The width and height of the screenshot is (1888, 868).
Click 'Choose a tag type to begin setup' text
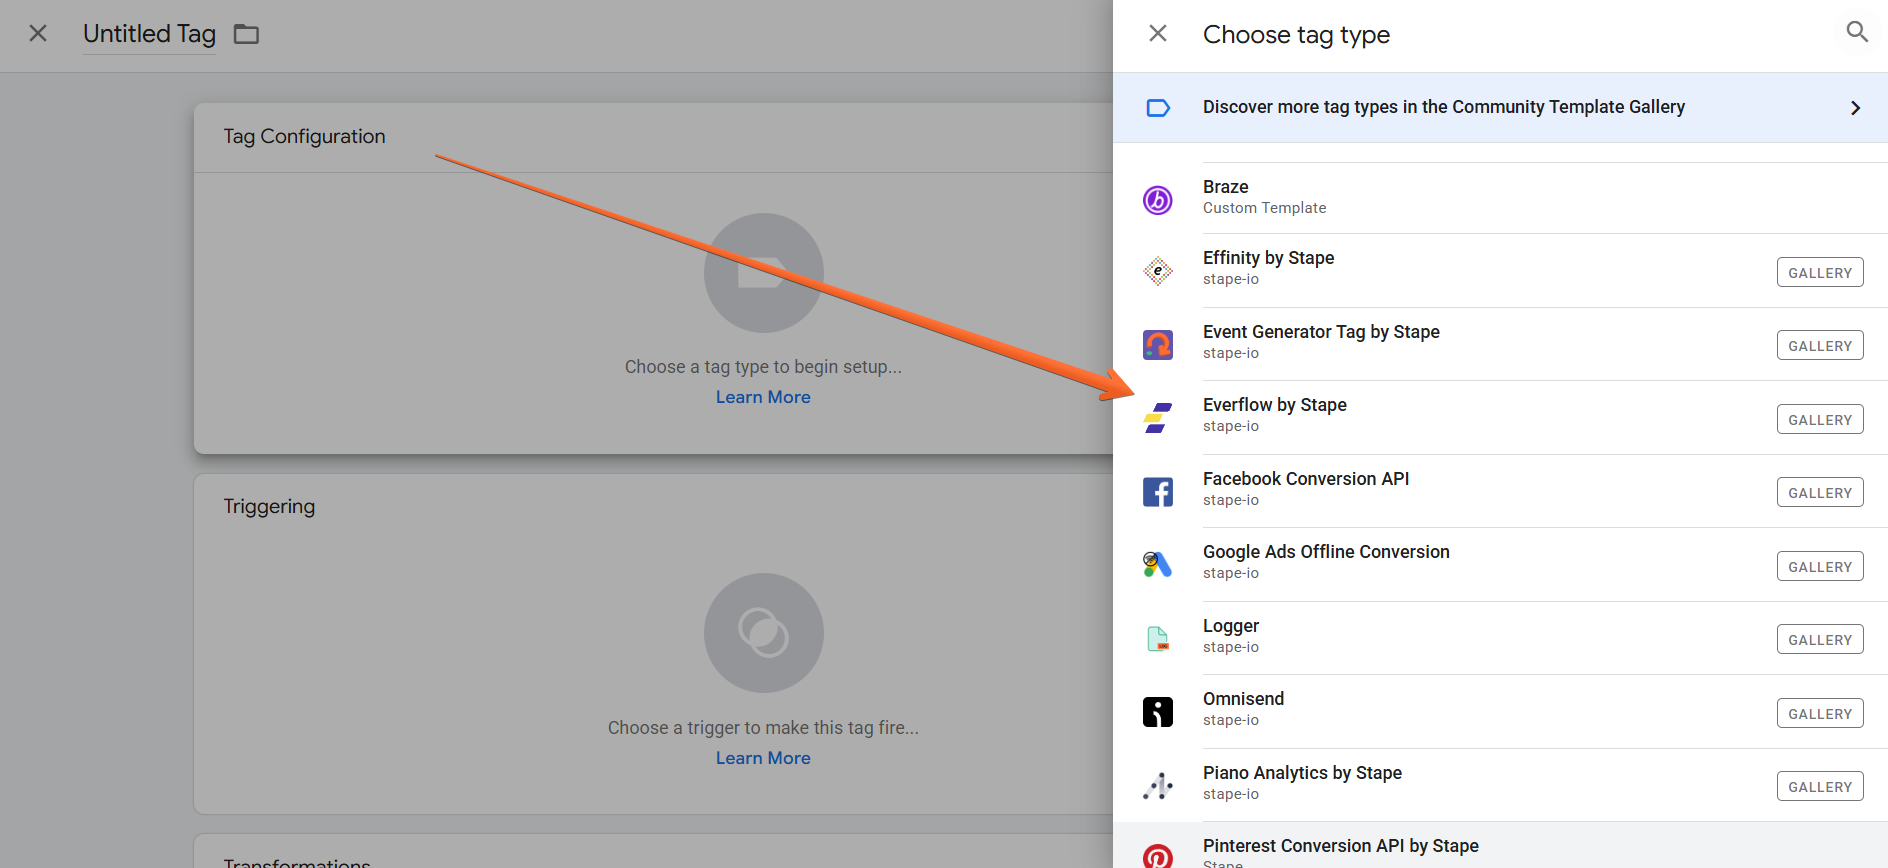763,367
